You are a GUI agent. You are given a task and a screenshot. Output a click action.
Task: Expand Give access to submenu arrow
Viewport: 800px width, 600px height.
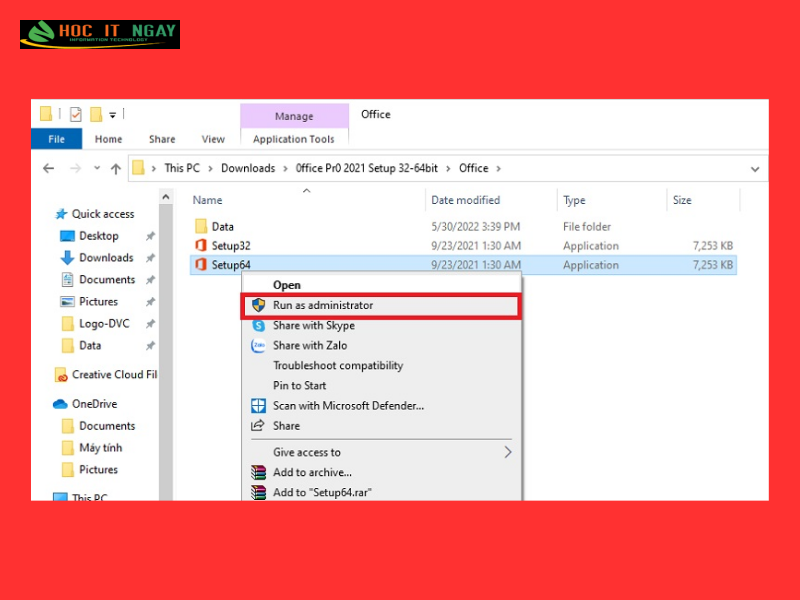(x=508, y=452)
